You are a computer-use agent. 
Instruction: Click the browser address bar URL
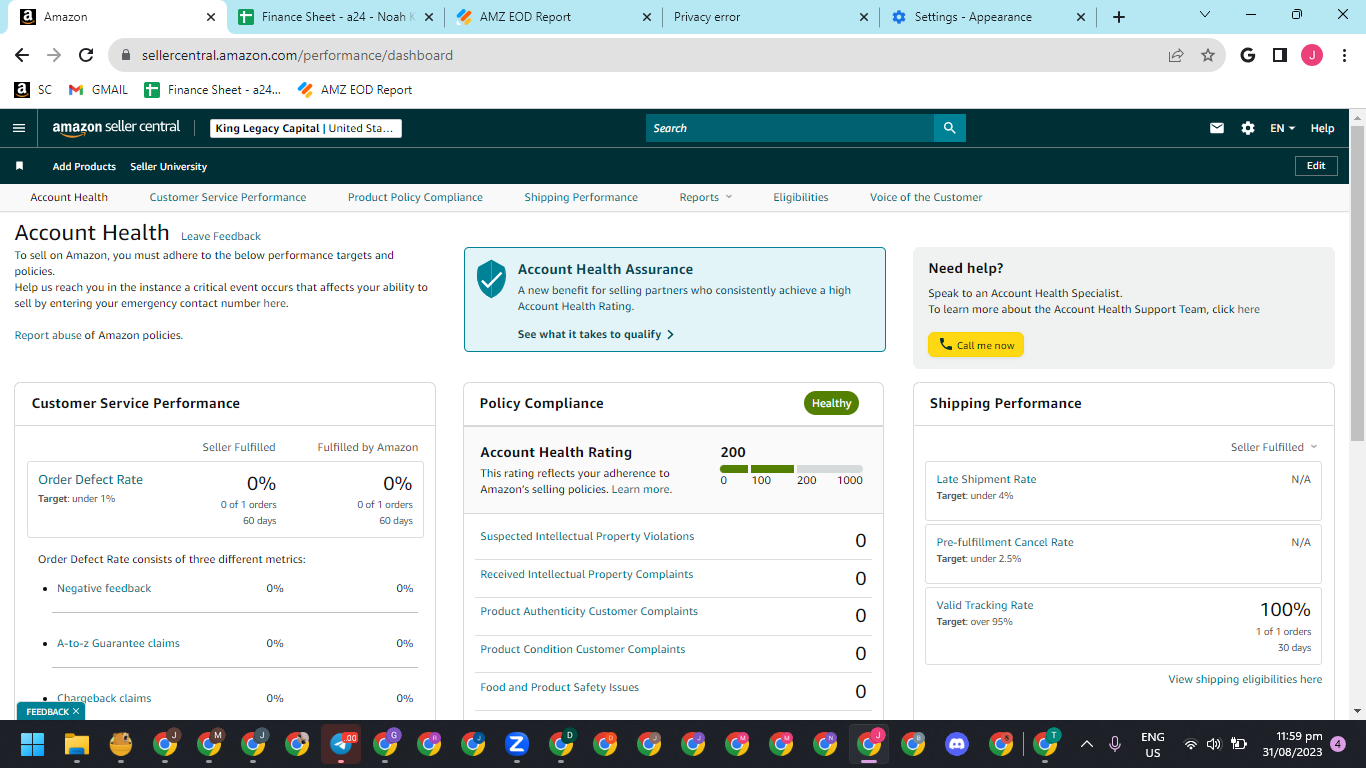(x=297, y=55)
